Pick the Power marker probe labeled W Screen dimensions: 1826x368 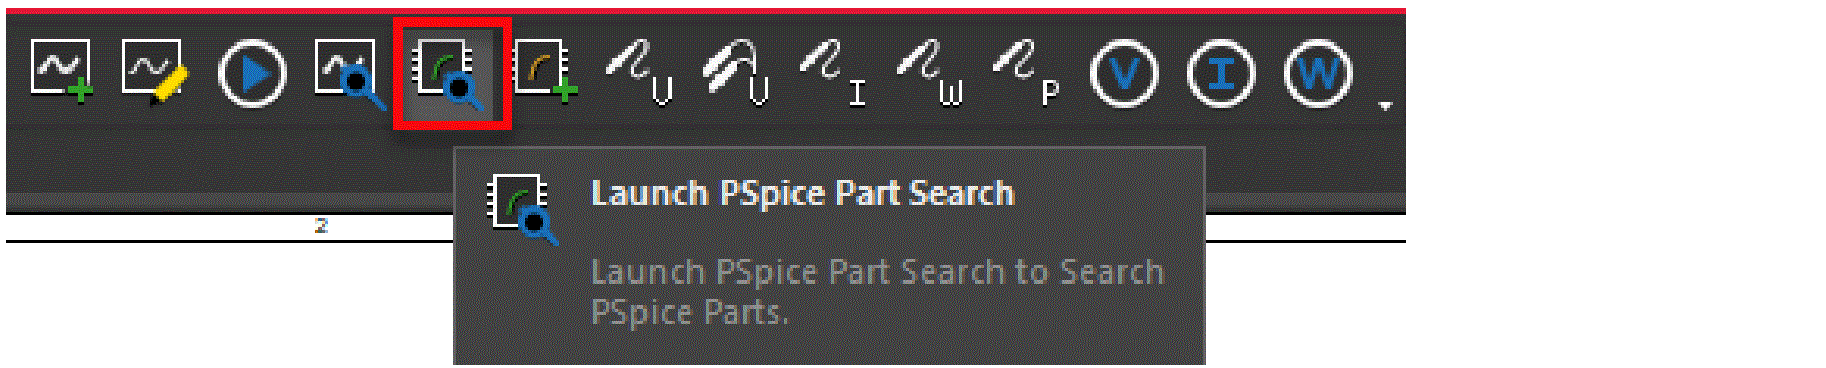click(x=930, y=72)
